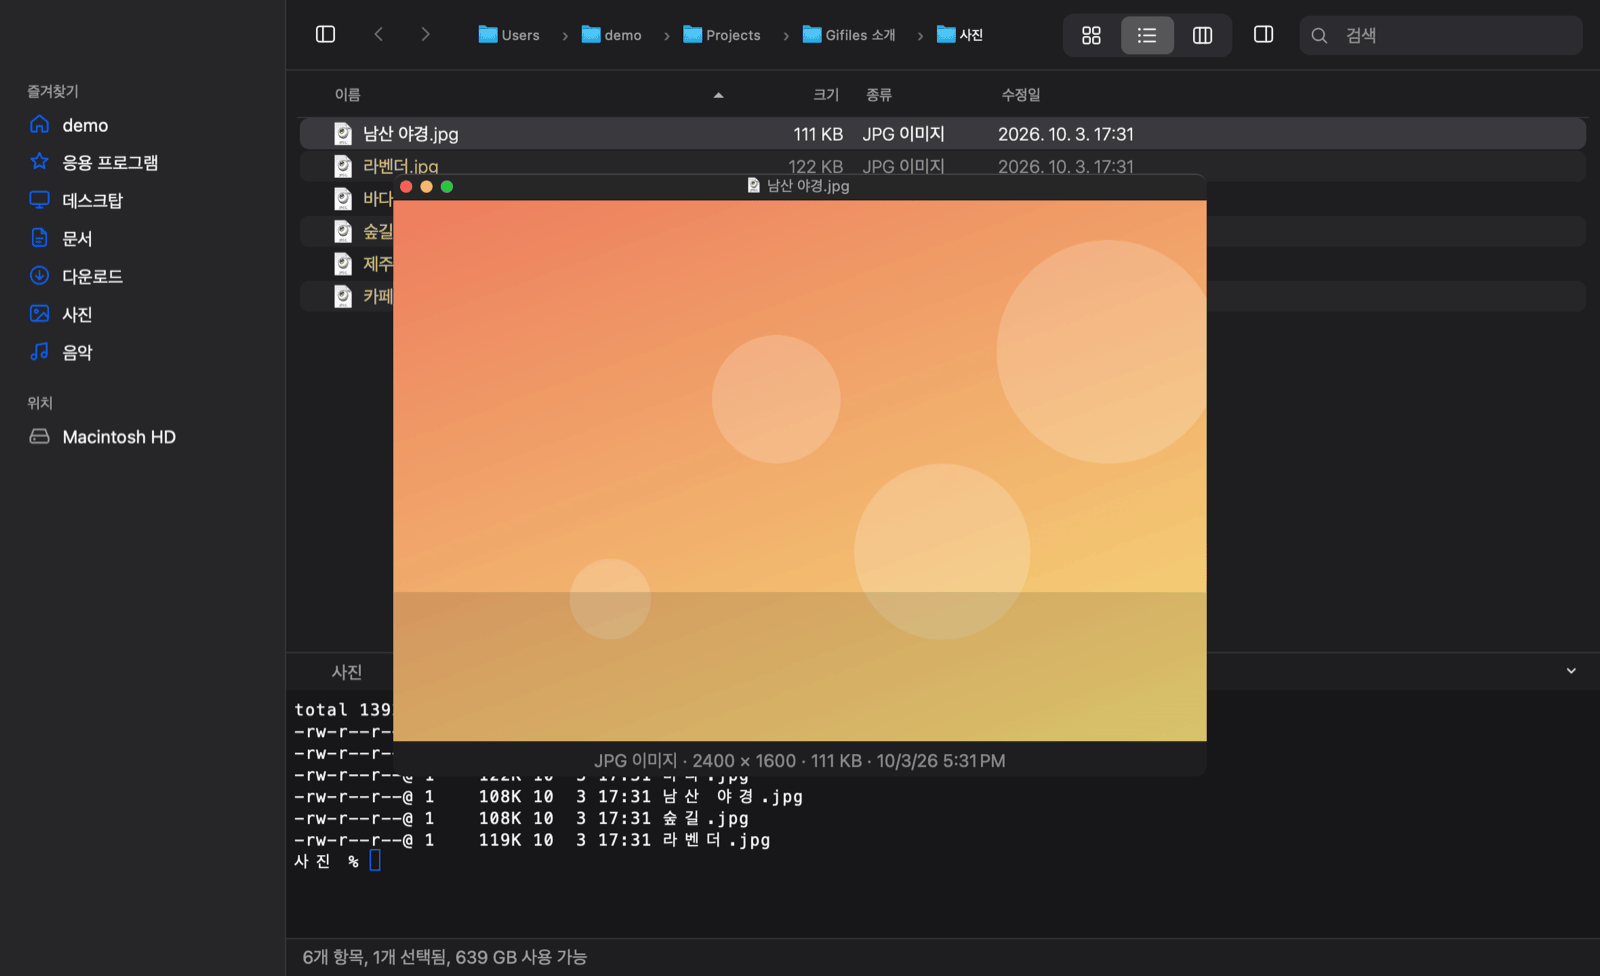Switch to column view
Image resolution: width=1600 pixels, height=976 pixels.
point(1203,35)
